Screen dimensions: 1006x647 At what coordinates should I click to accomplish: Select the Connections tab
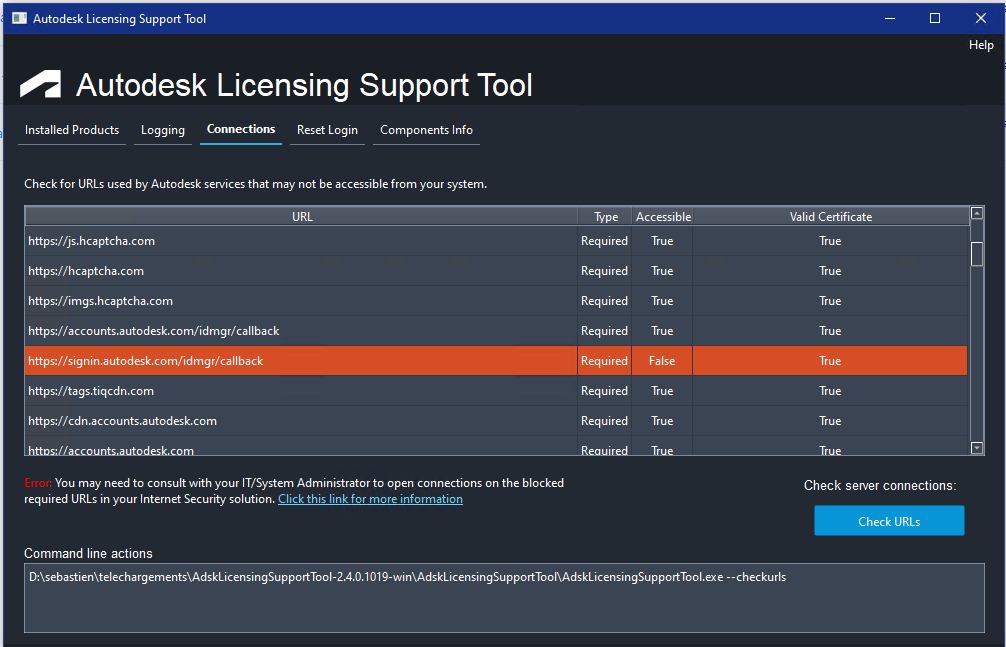[x=241, y=129]
